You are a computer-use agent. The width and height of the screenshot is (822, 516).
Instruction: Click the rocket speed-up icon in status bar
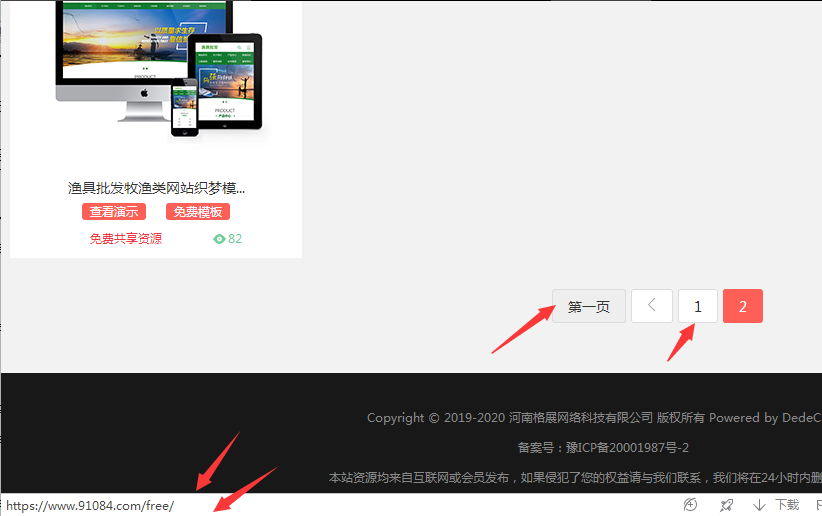726,505
